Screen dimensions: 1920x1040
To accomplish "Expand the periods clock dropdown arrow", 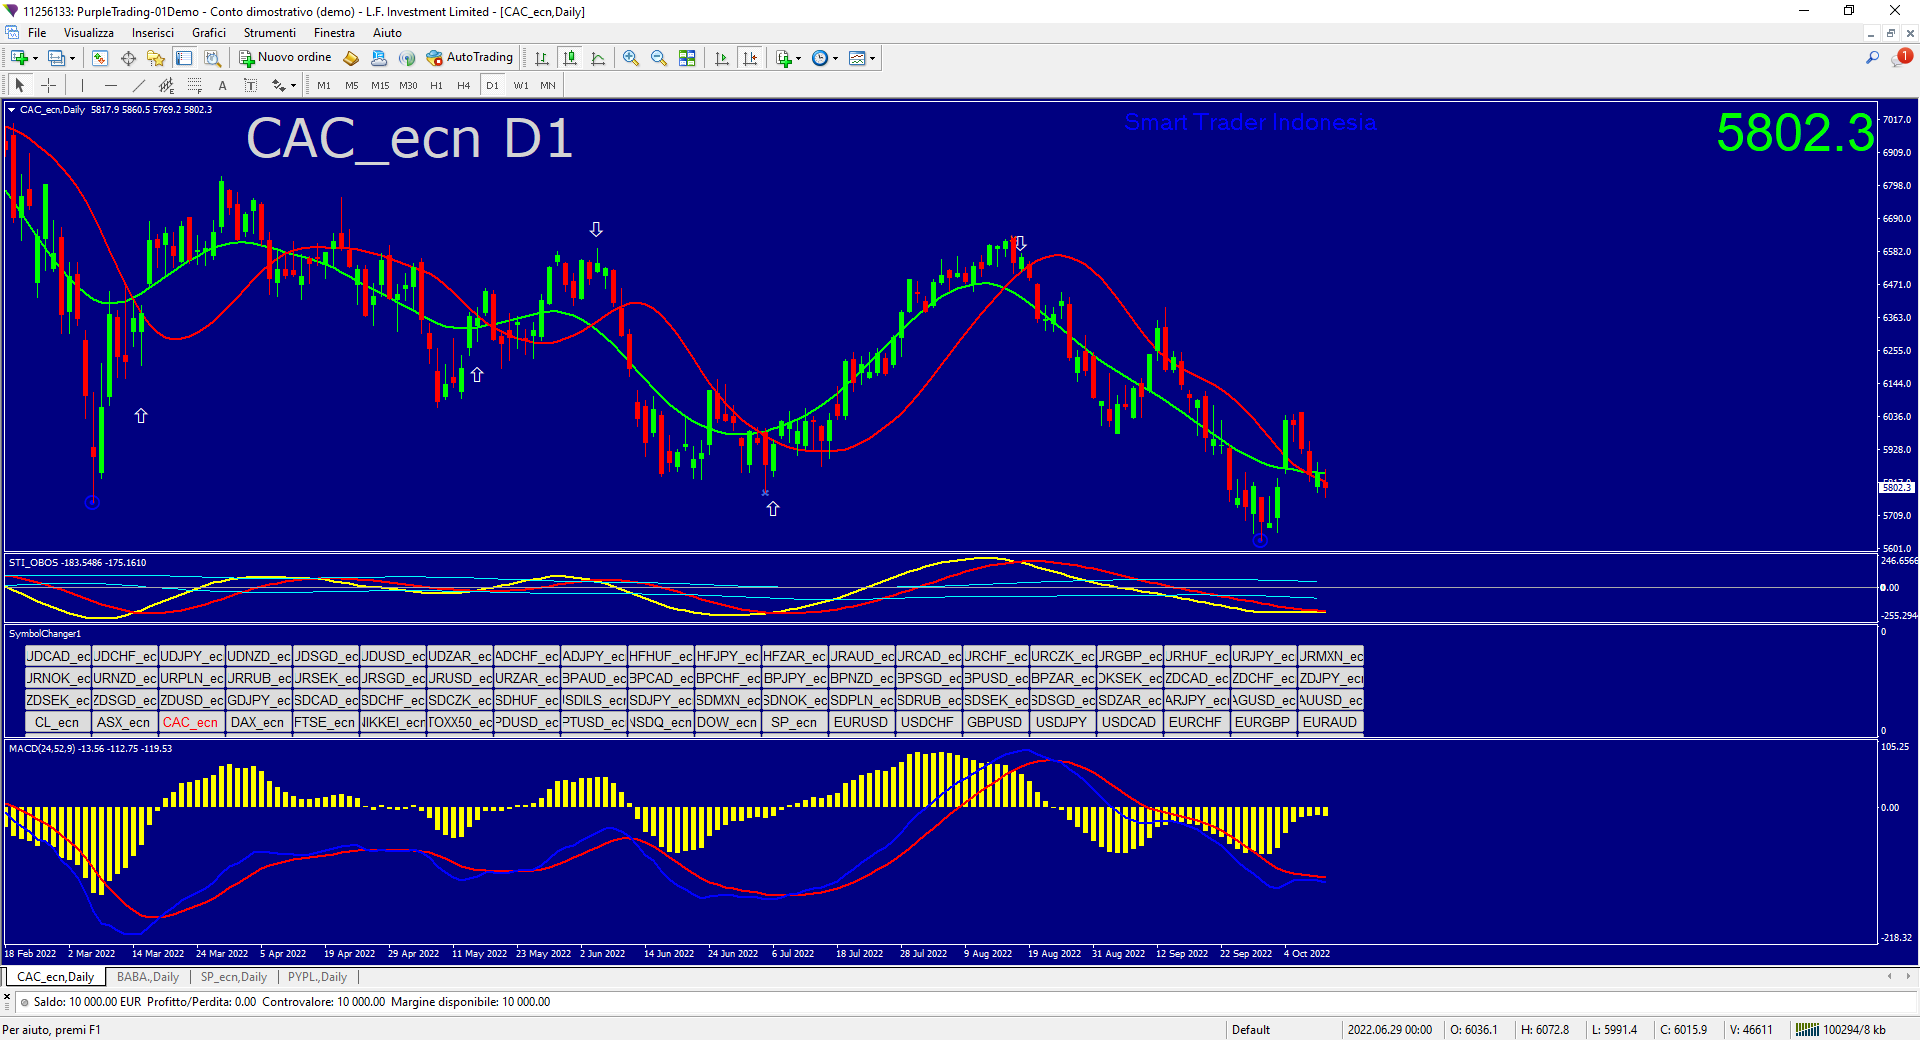I will (x=835, y=58).
